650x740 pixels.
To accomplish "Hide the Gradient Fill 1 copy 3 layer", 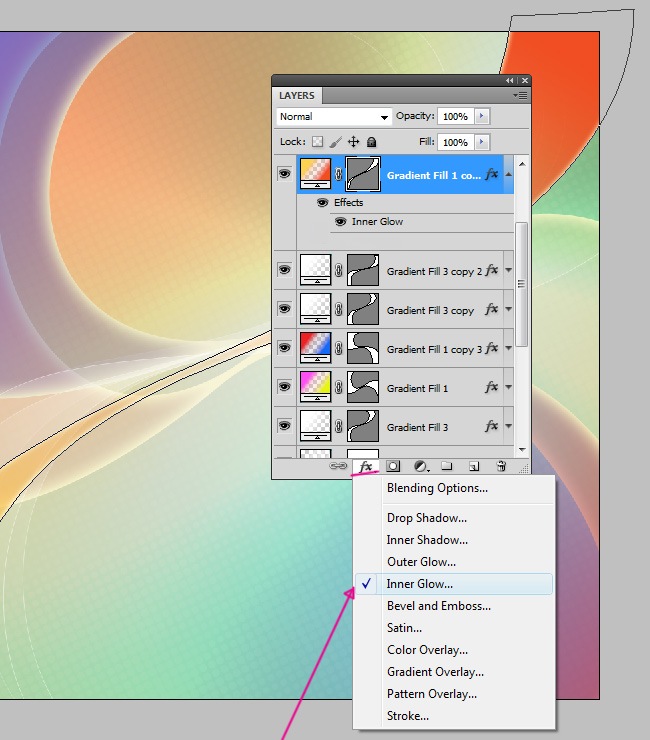I will point(285,348).
